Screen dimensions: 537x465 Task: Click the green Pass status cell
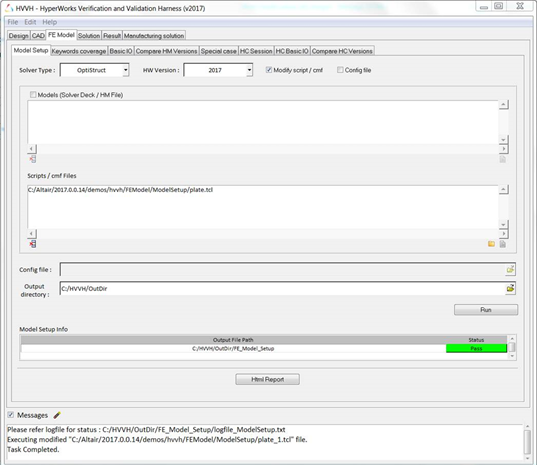476,349
